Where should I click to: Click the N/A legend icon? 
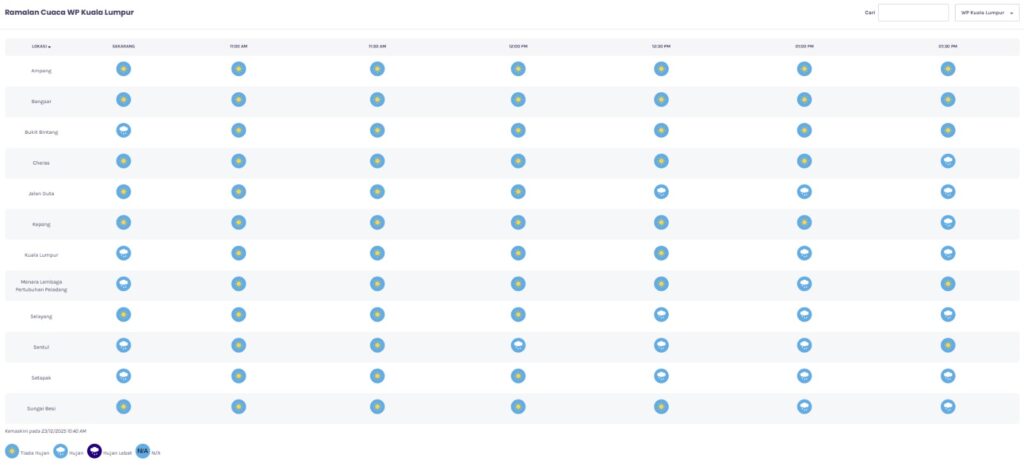142,451
